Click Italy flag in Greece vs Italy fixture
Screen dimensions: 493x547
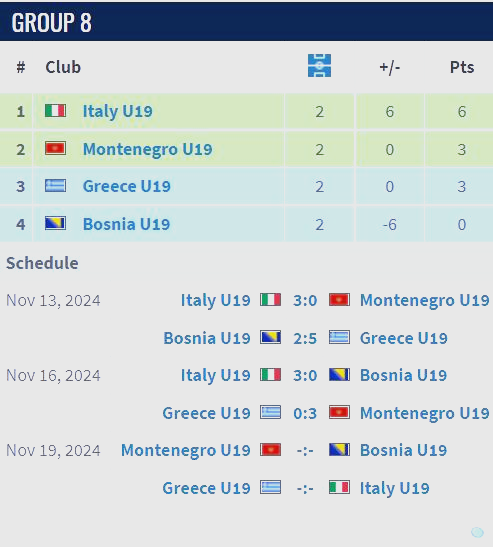pyautogui.click(x=339, y=487)
